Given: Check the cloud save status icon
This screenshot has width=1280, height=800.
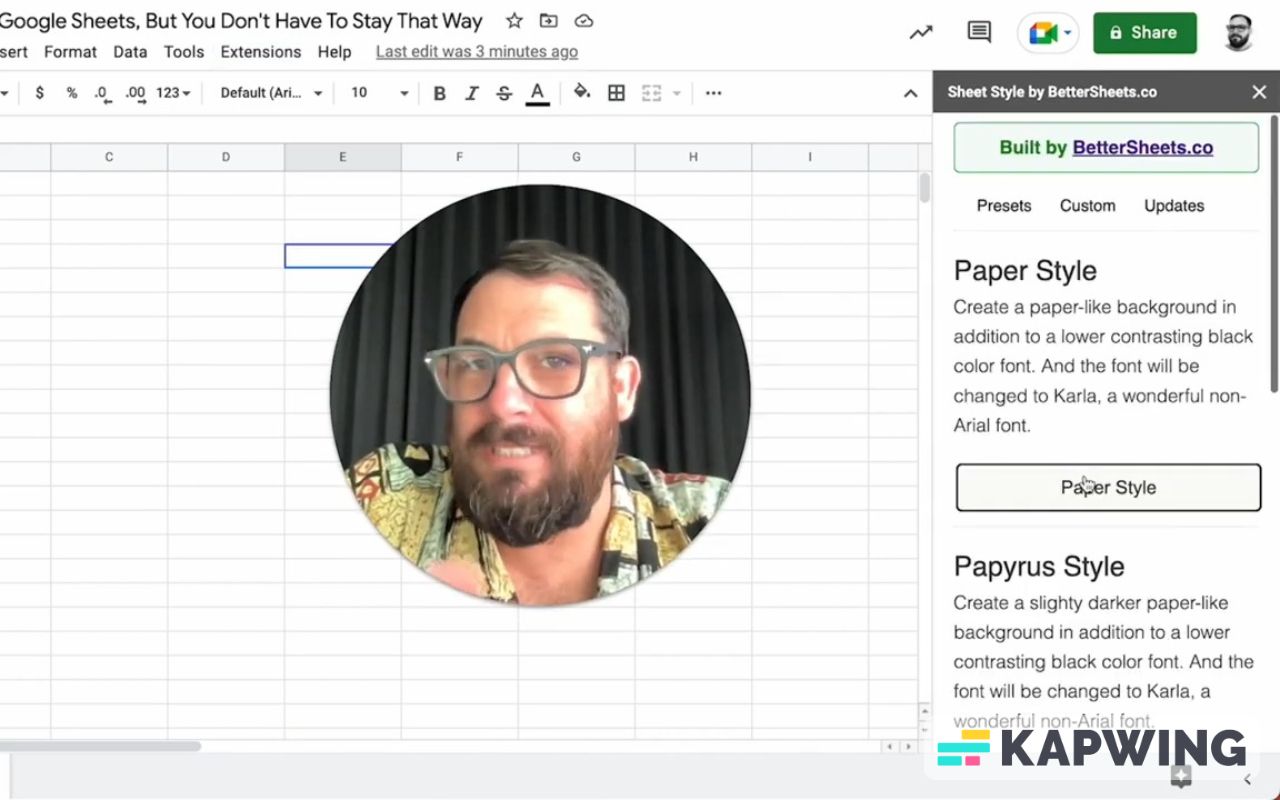Looking at the screenshot, I should (x=584, y=21).
